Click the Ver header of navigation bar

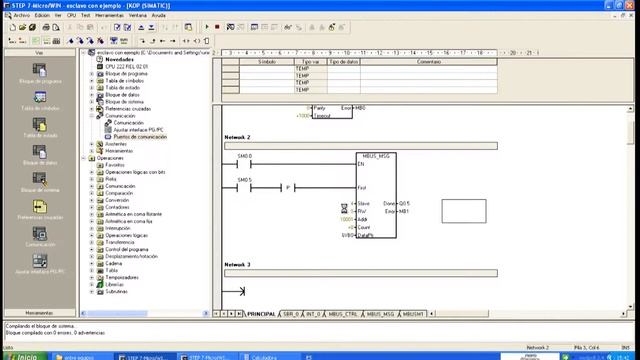click(40, 53)
